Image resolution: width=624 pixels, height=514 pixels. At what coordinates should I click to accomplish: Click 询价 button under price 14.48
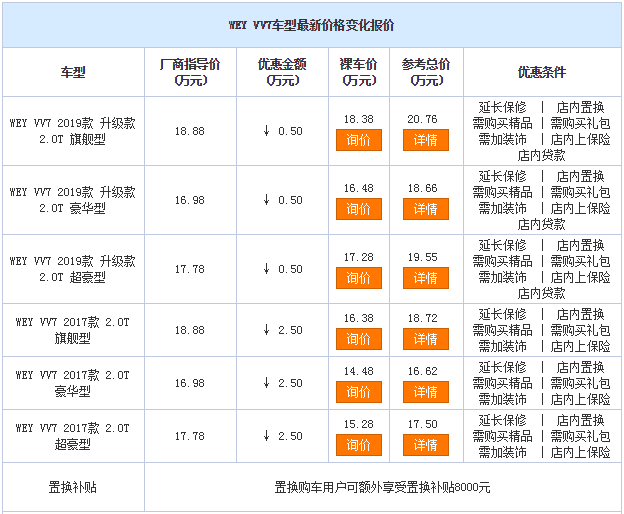click(359, 392)
